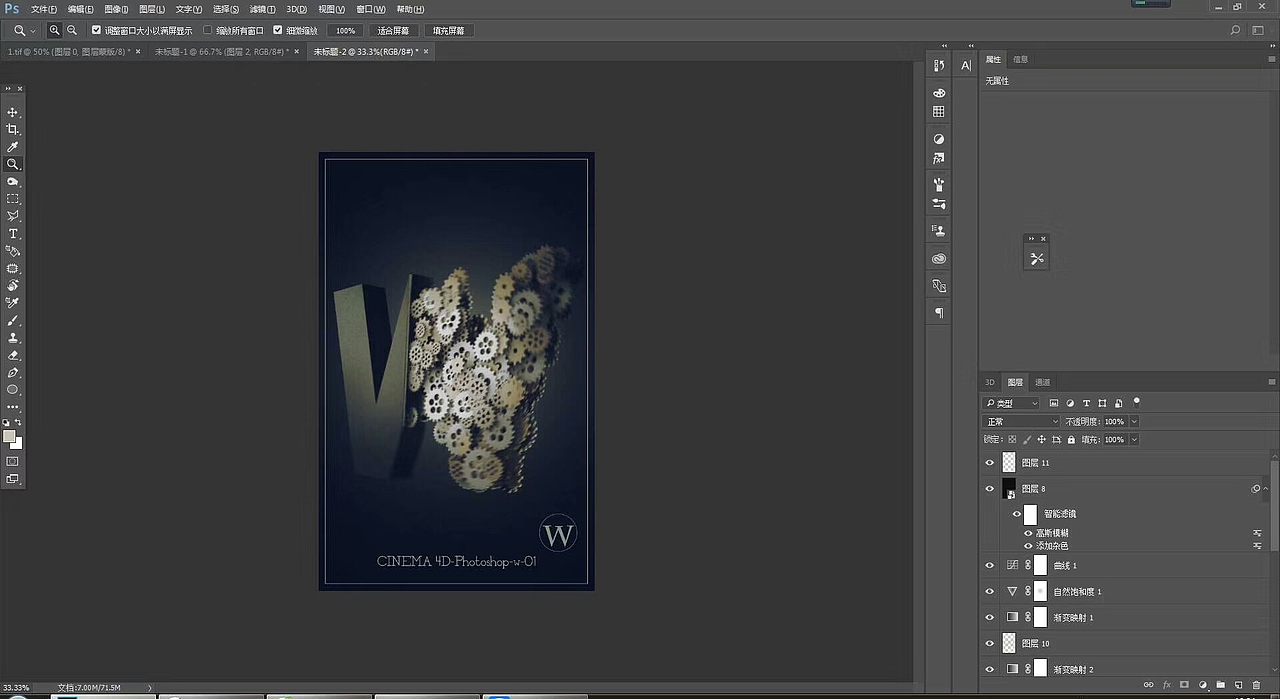Select the Horizontal Type tool
This screenshot has width=1280, height=699.
pyautogui.click(x=13, y=234)
